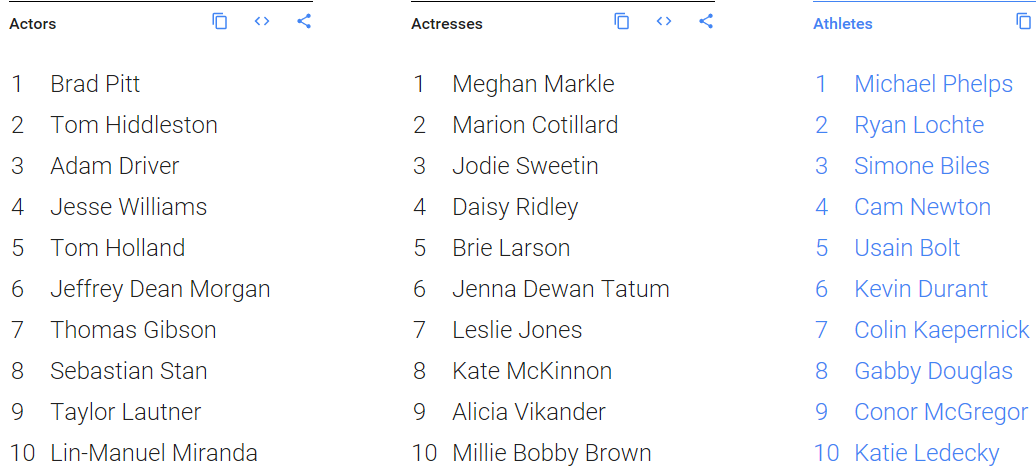Select Colin Kaepernick entry
The image size is (1036, 475).
941,330
